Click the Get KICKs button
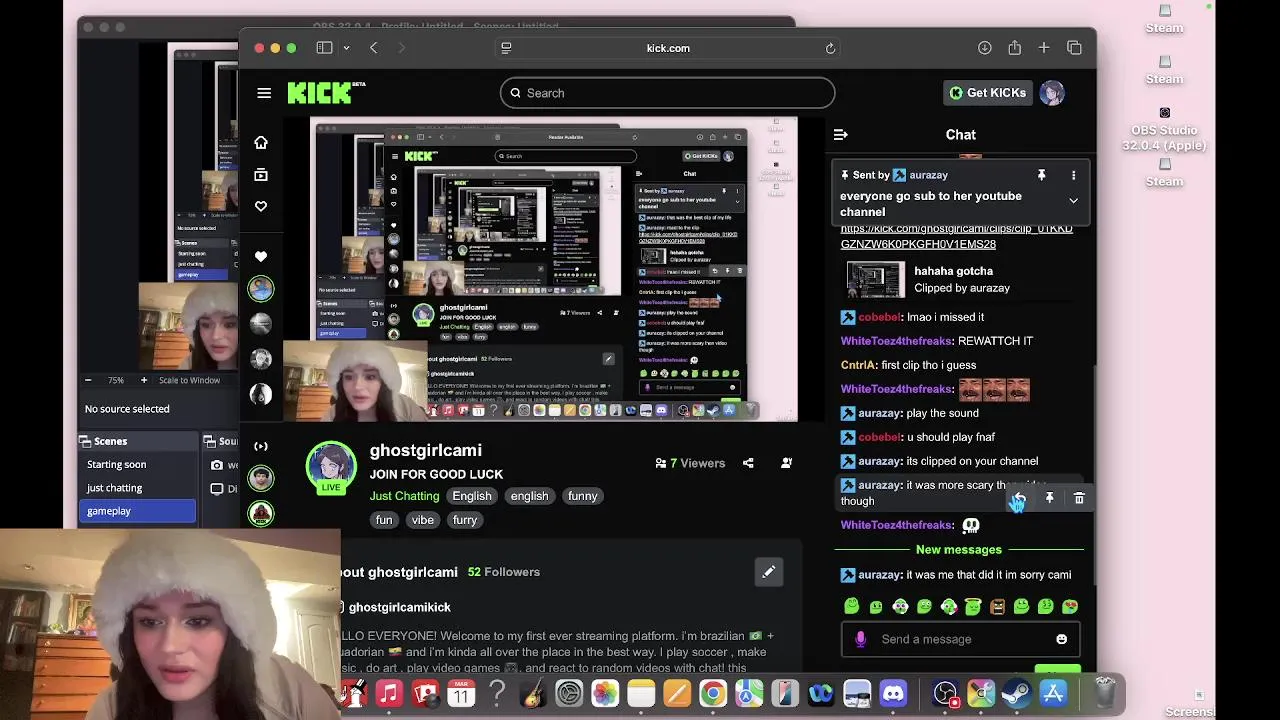This screenshot has height=720, width=1280. coord(988,93)
